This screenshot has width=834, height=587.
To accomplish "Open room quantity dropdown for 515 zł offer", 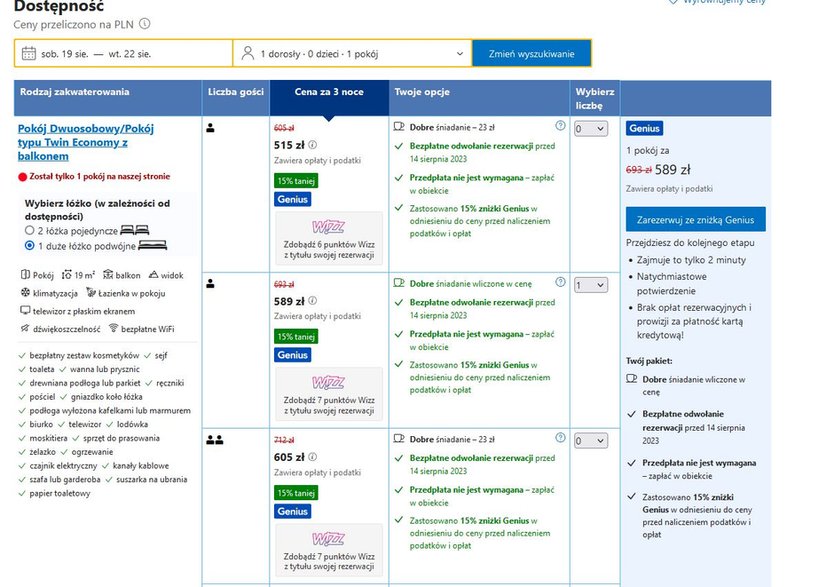I will [x=590, y=129].
